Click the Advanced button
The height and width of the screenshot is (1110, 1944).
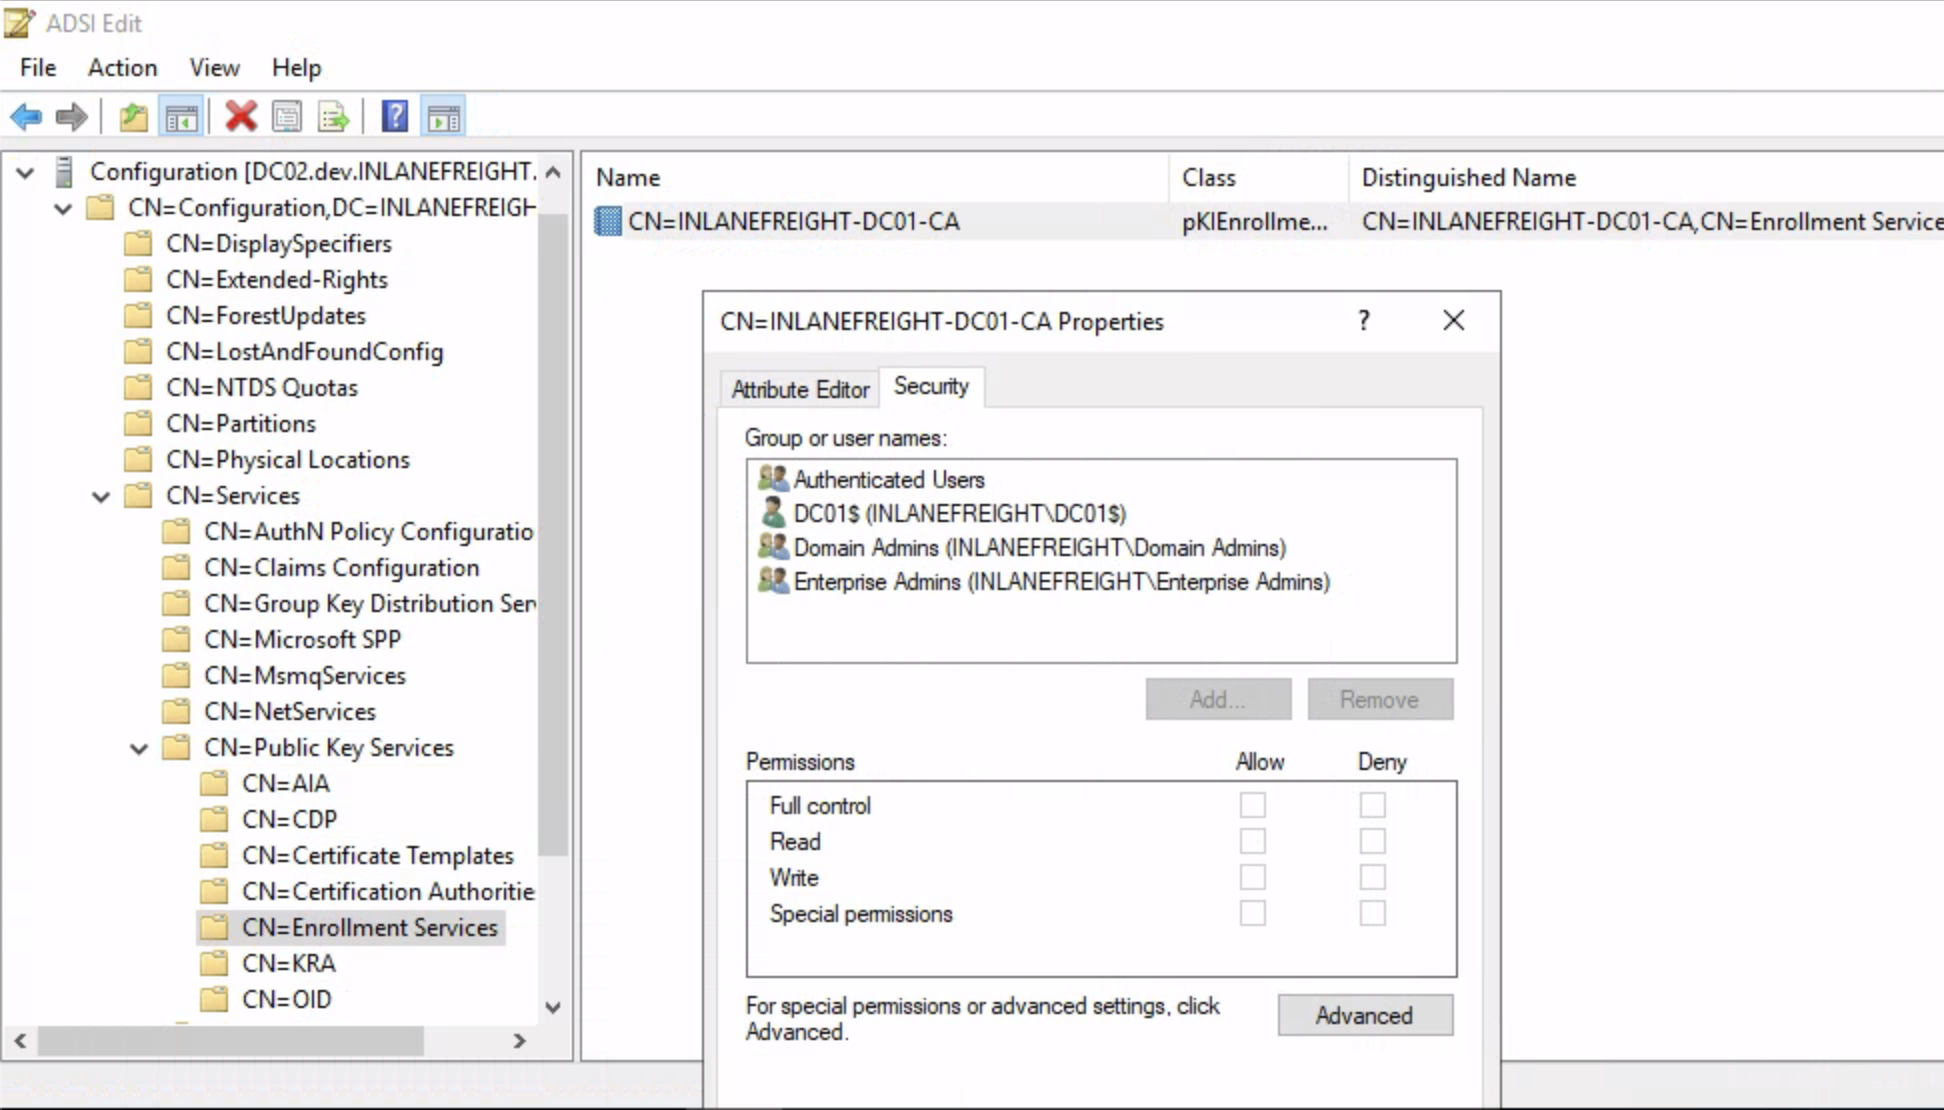(1364, 1015)
